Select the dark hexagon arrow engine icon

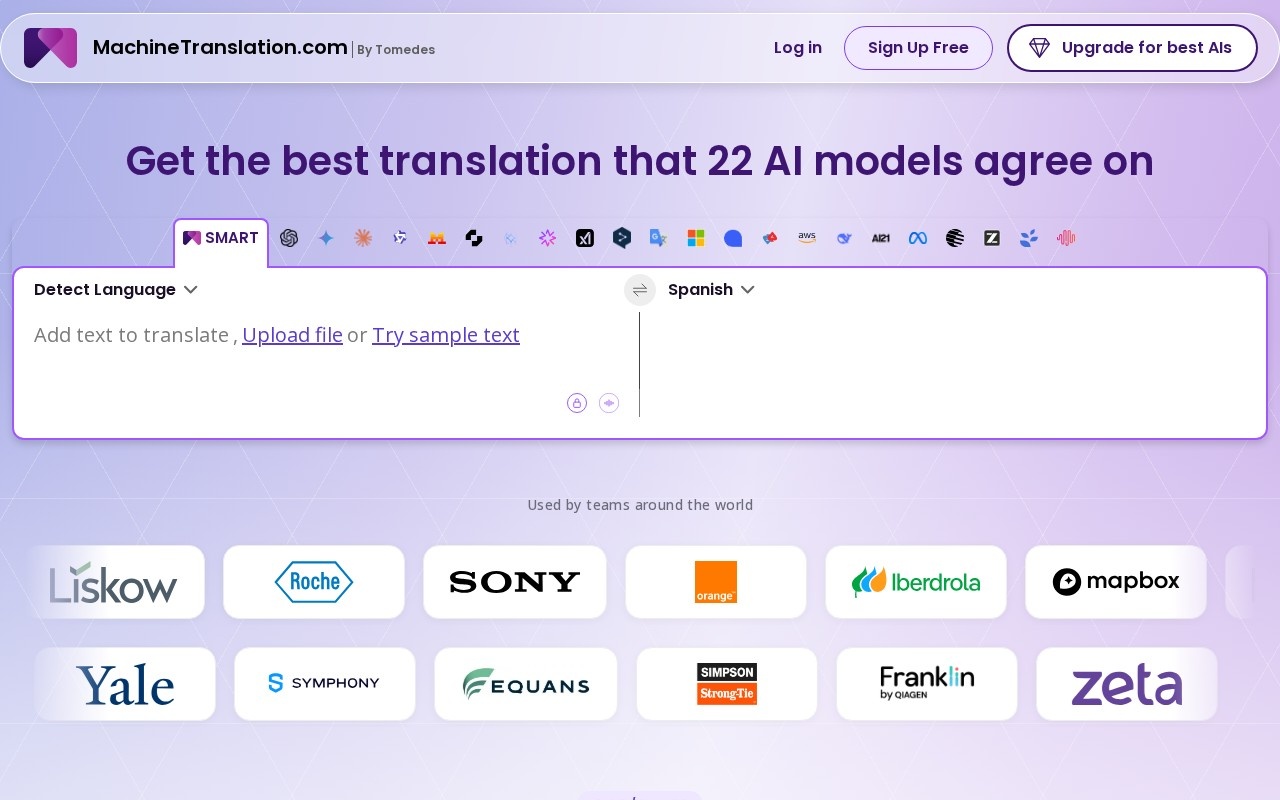point(622,238)
